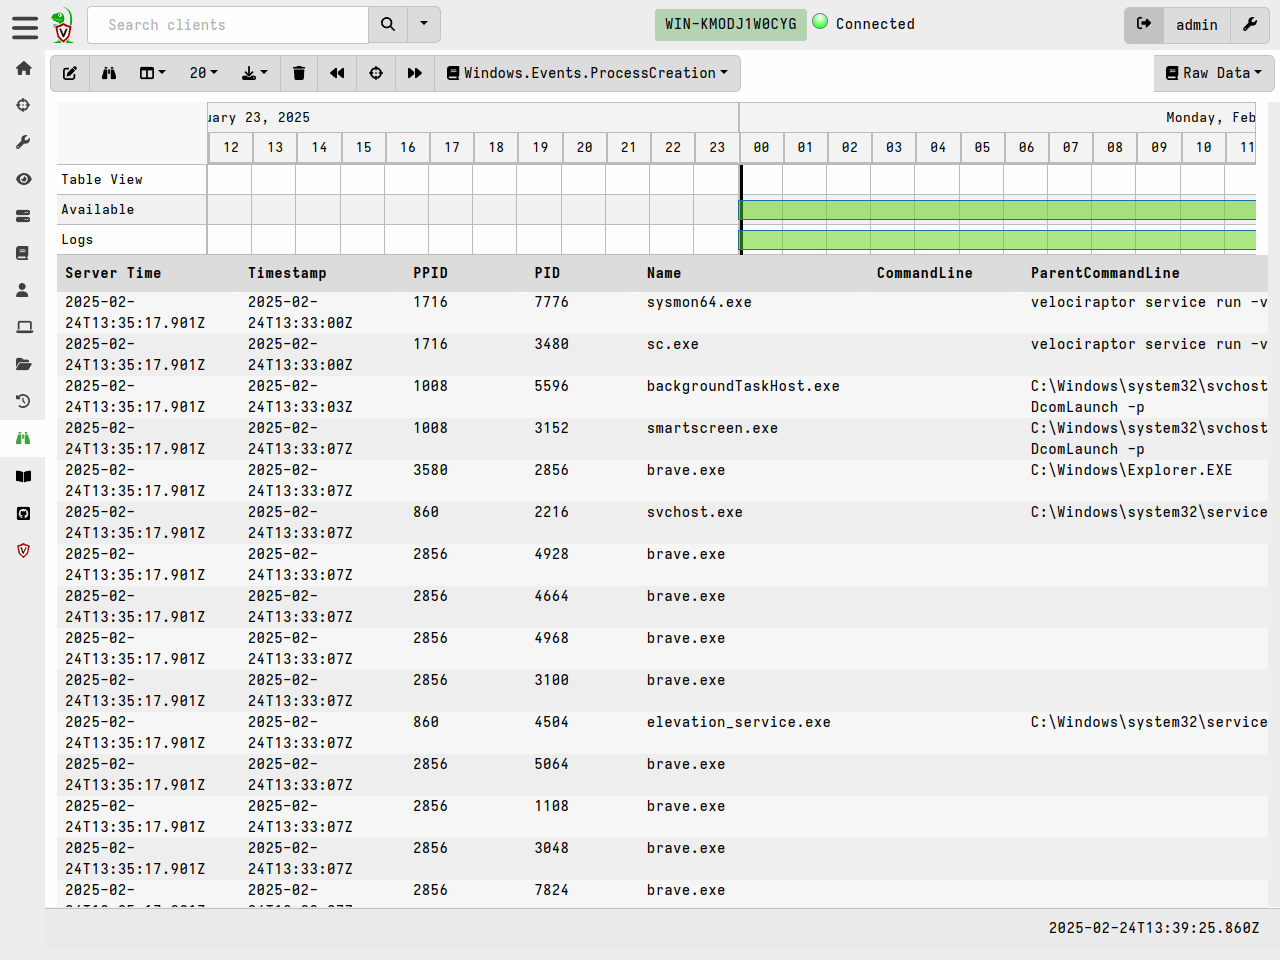Open the download export menu

pyautogui.click(x=255, y=73)
